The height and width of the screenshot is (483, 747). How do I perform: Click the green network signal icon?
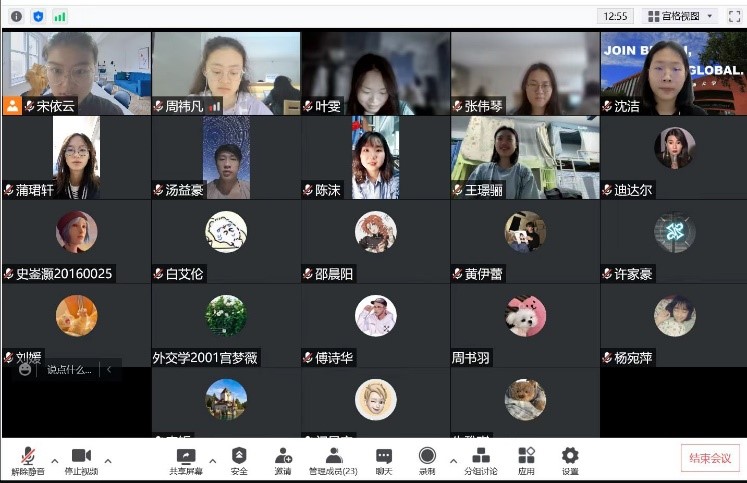tap(60, 16)
